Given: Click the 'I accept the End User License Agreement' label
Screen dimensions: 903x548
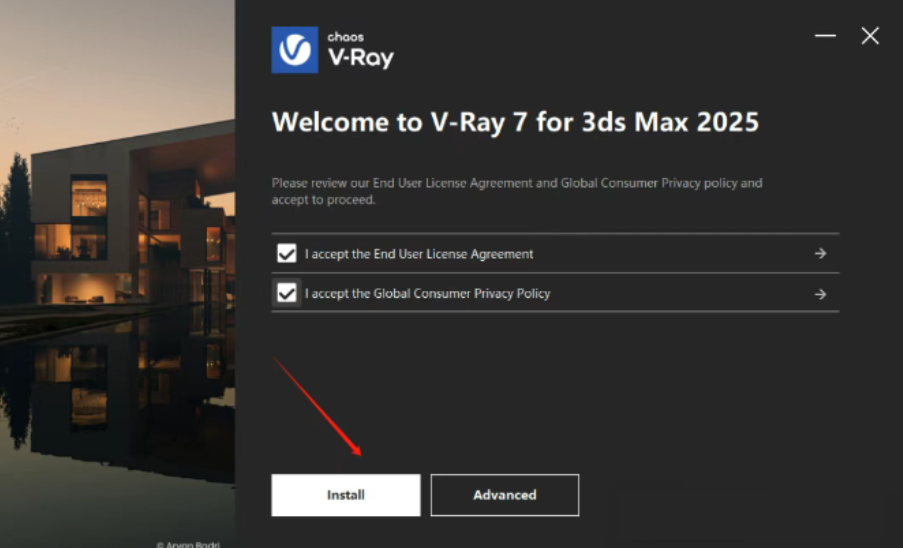Looking at the screenshot, I should [419, 254].
